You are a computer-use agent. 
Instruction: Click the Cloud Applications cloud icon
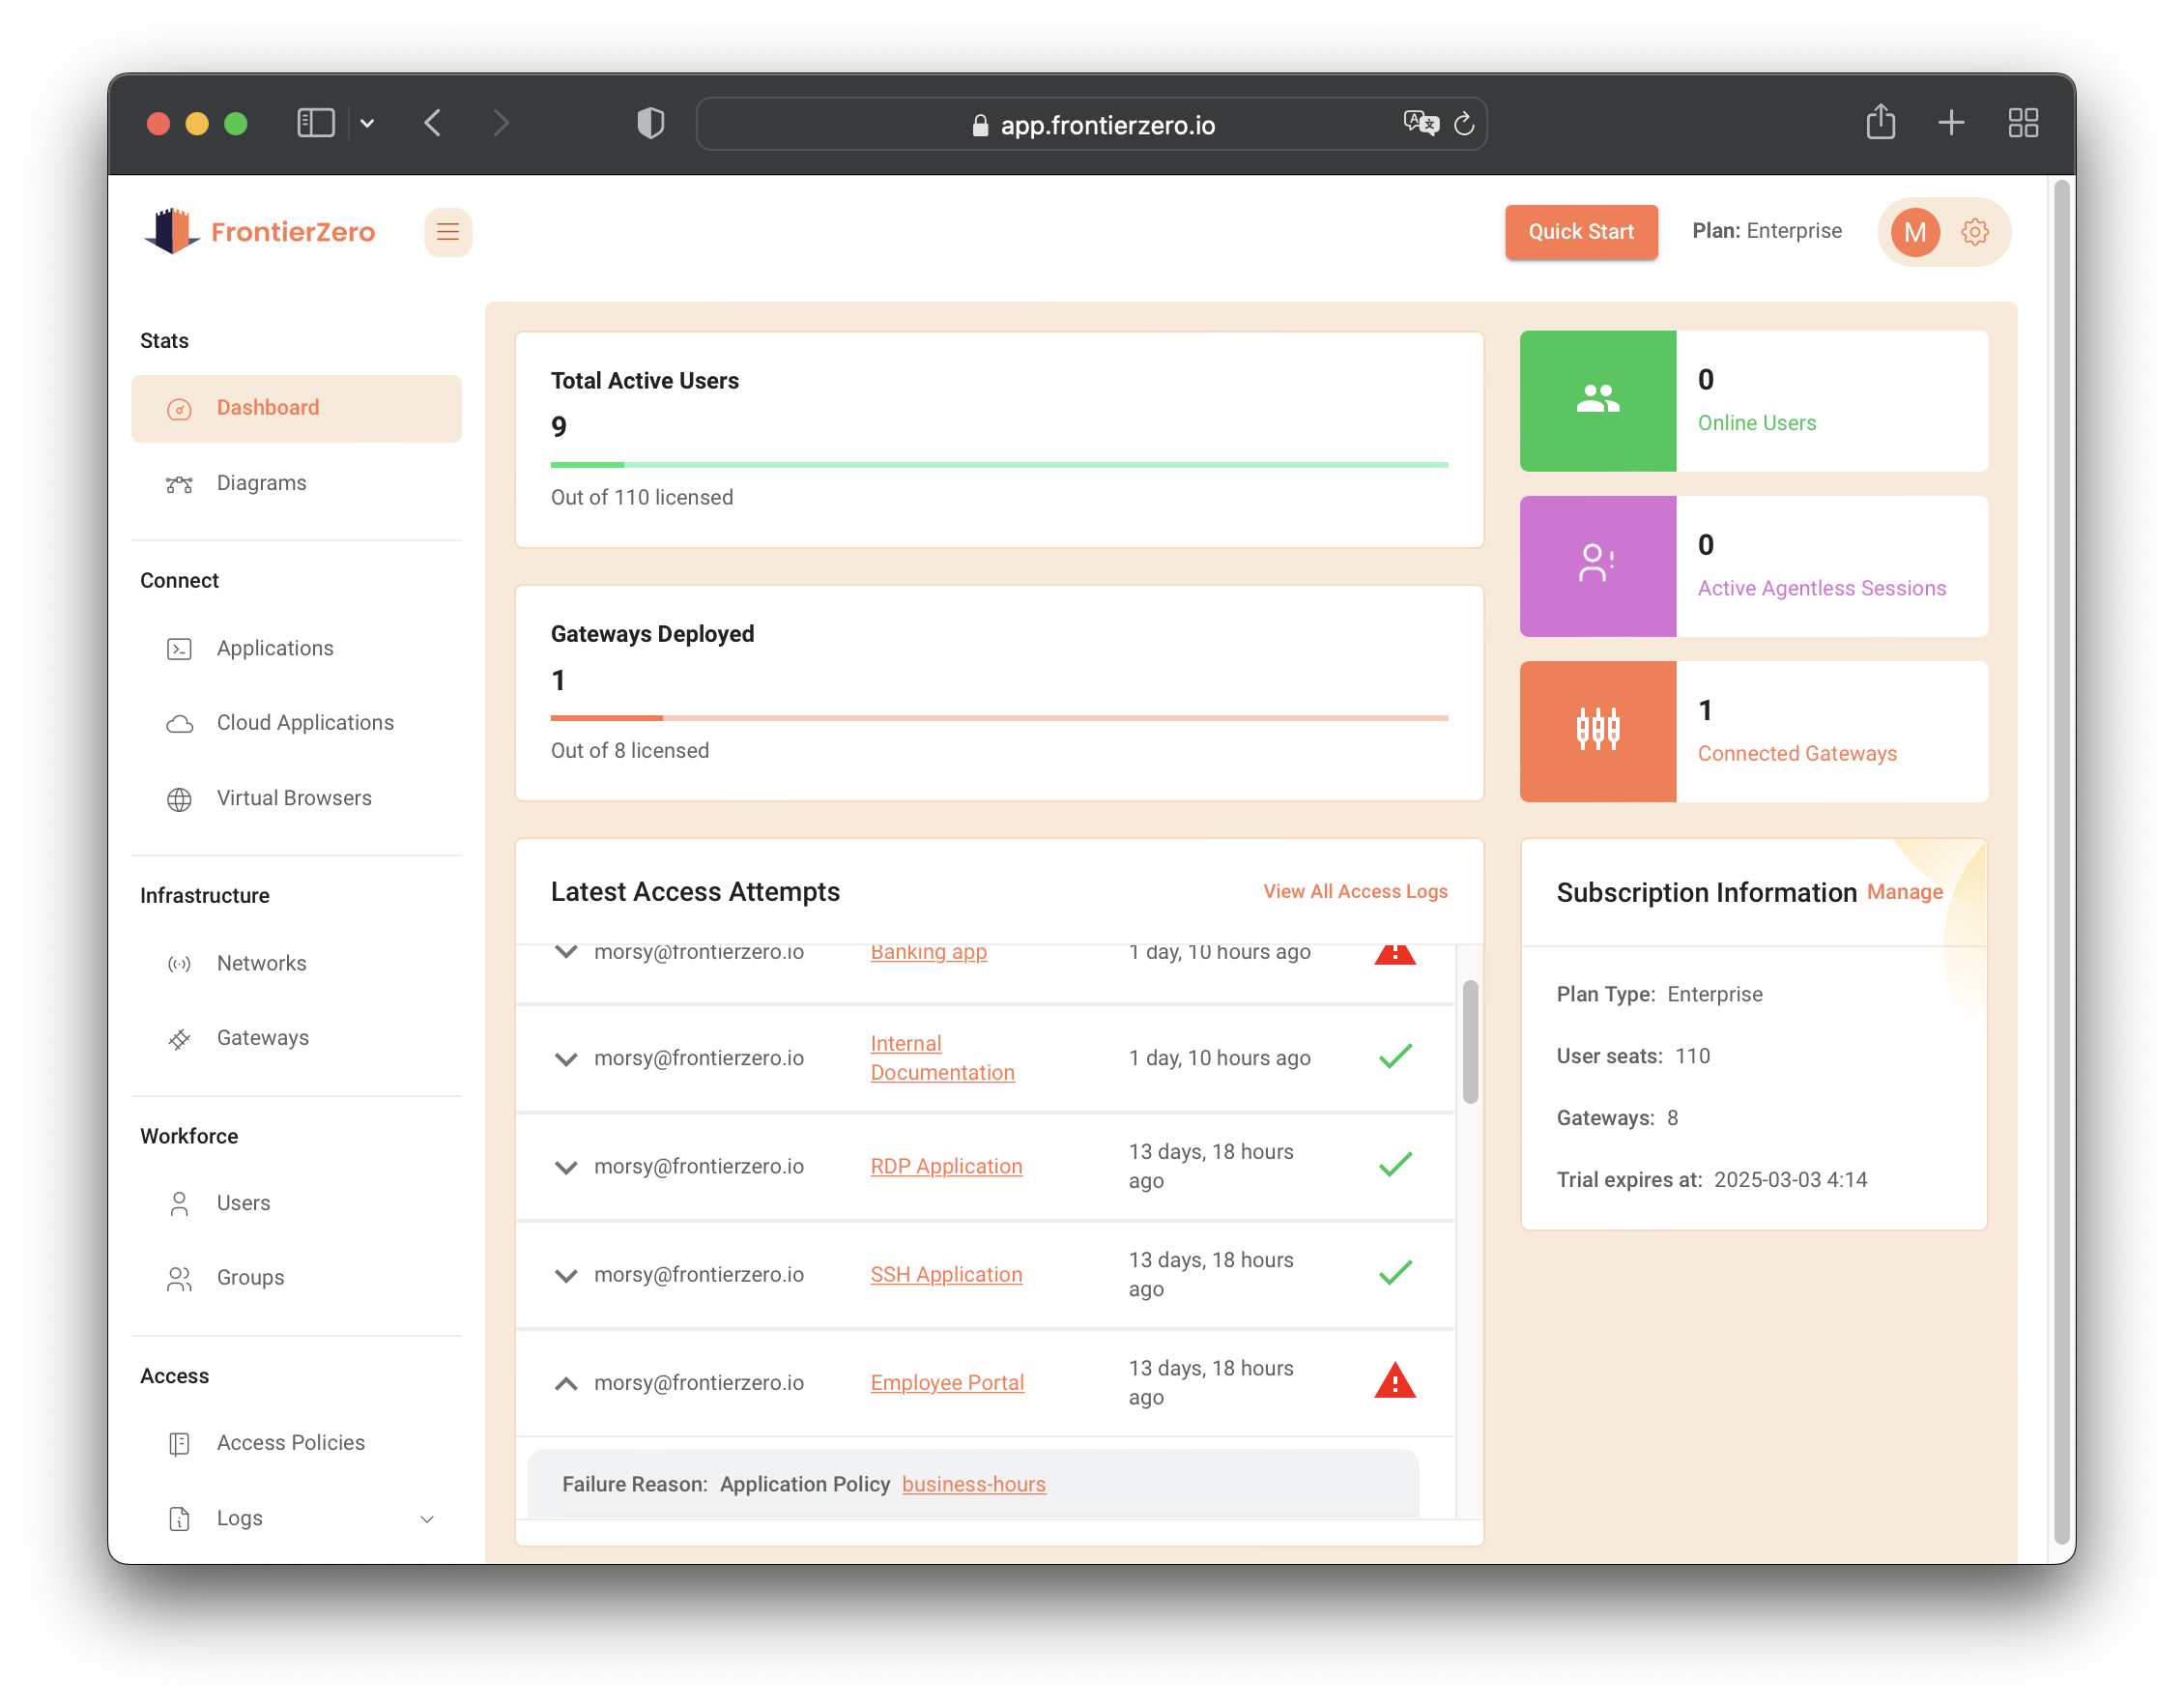click(179, 724)
